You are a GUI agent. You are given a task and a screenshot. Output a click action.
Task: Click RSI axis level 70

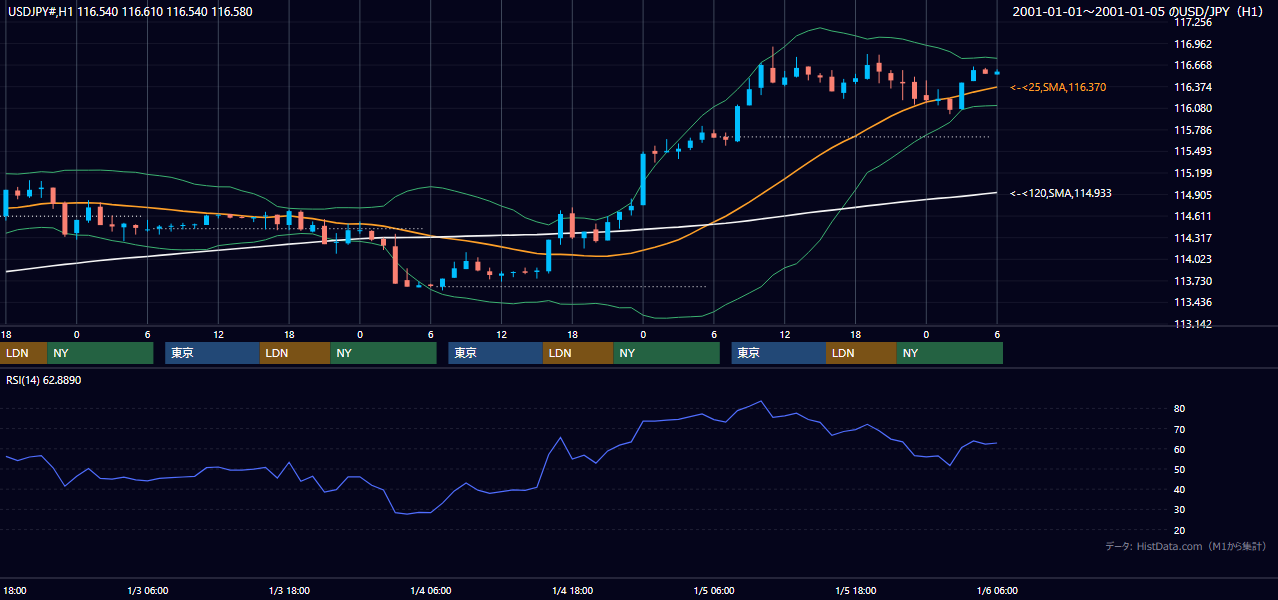pos(1179,429)
